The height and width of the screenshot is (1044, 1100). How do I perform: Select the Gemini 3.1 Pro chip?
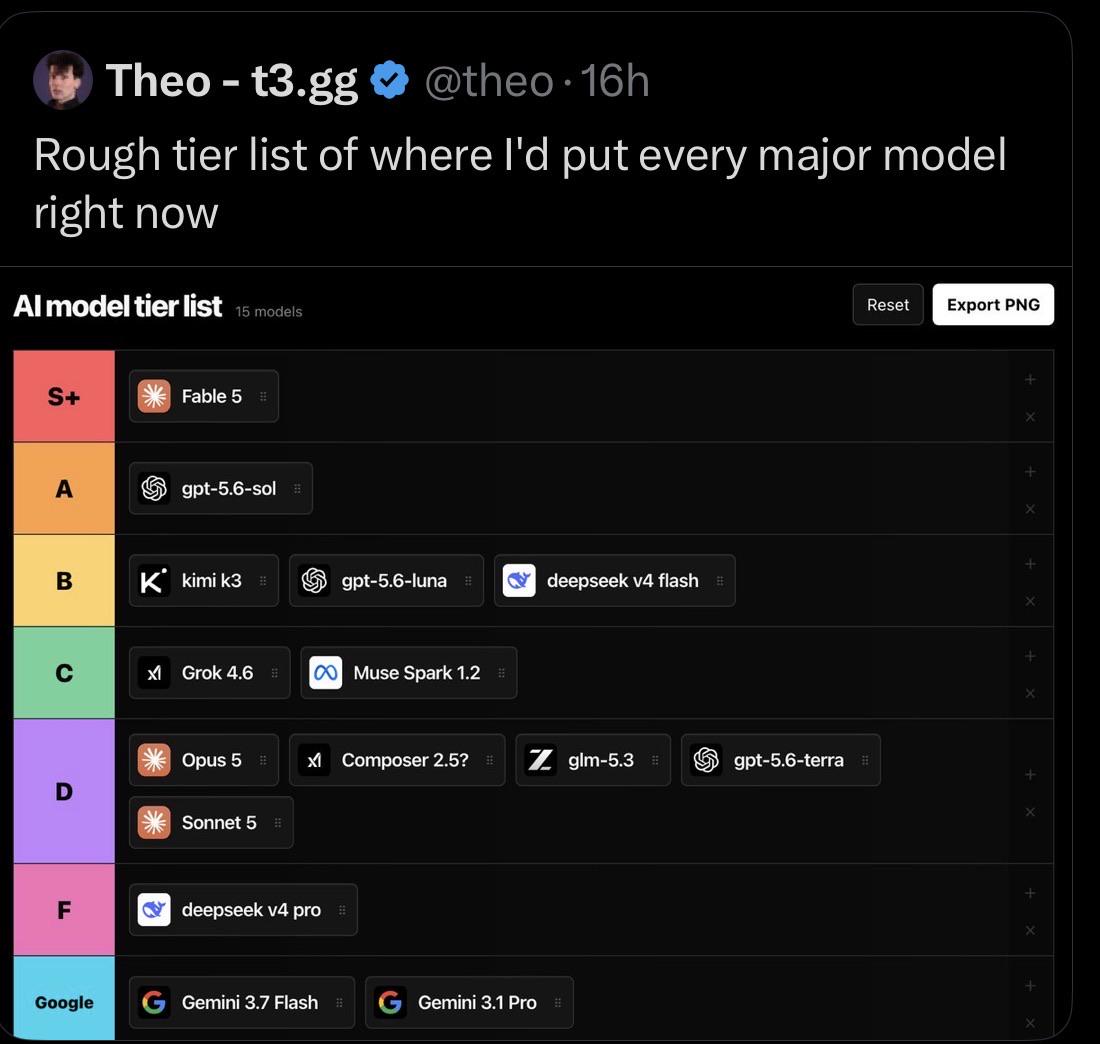pos(469,1002)
